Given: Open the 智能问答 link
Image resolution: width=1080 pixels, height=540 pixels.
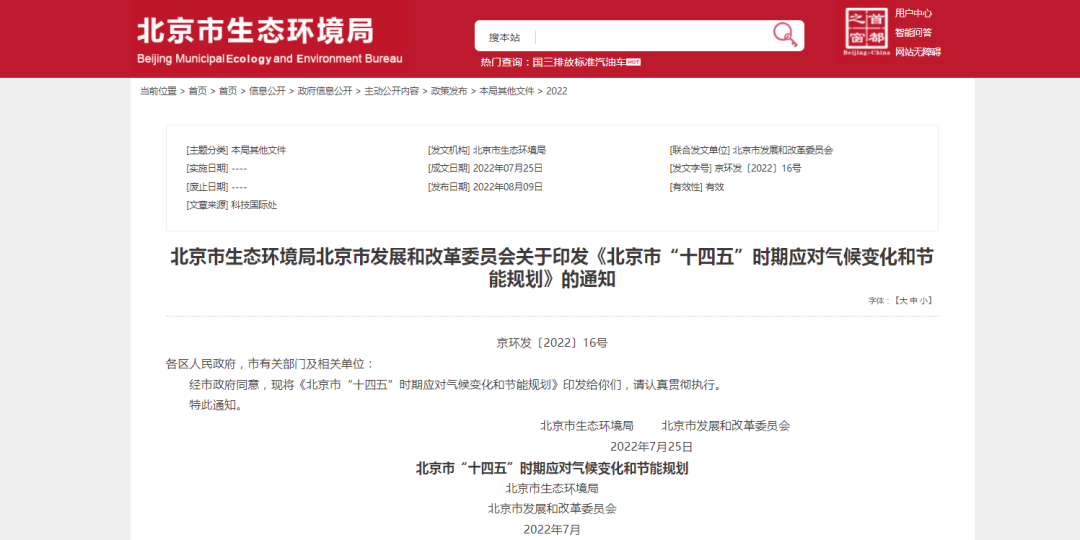Looking at the screenshot, I should click(913, 32).
